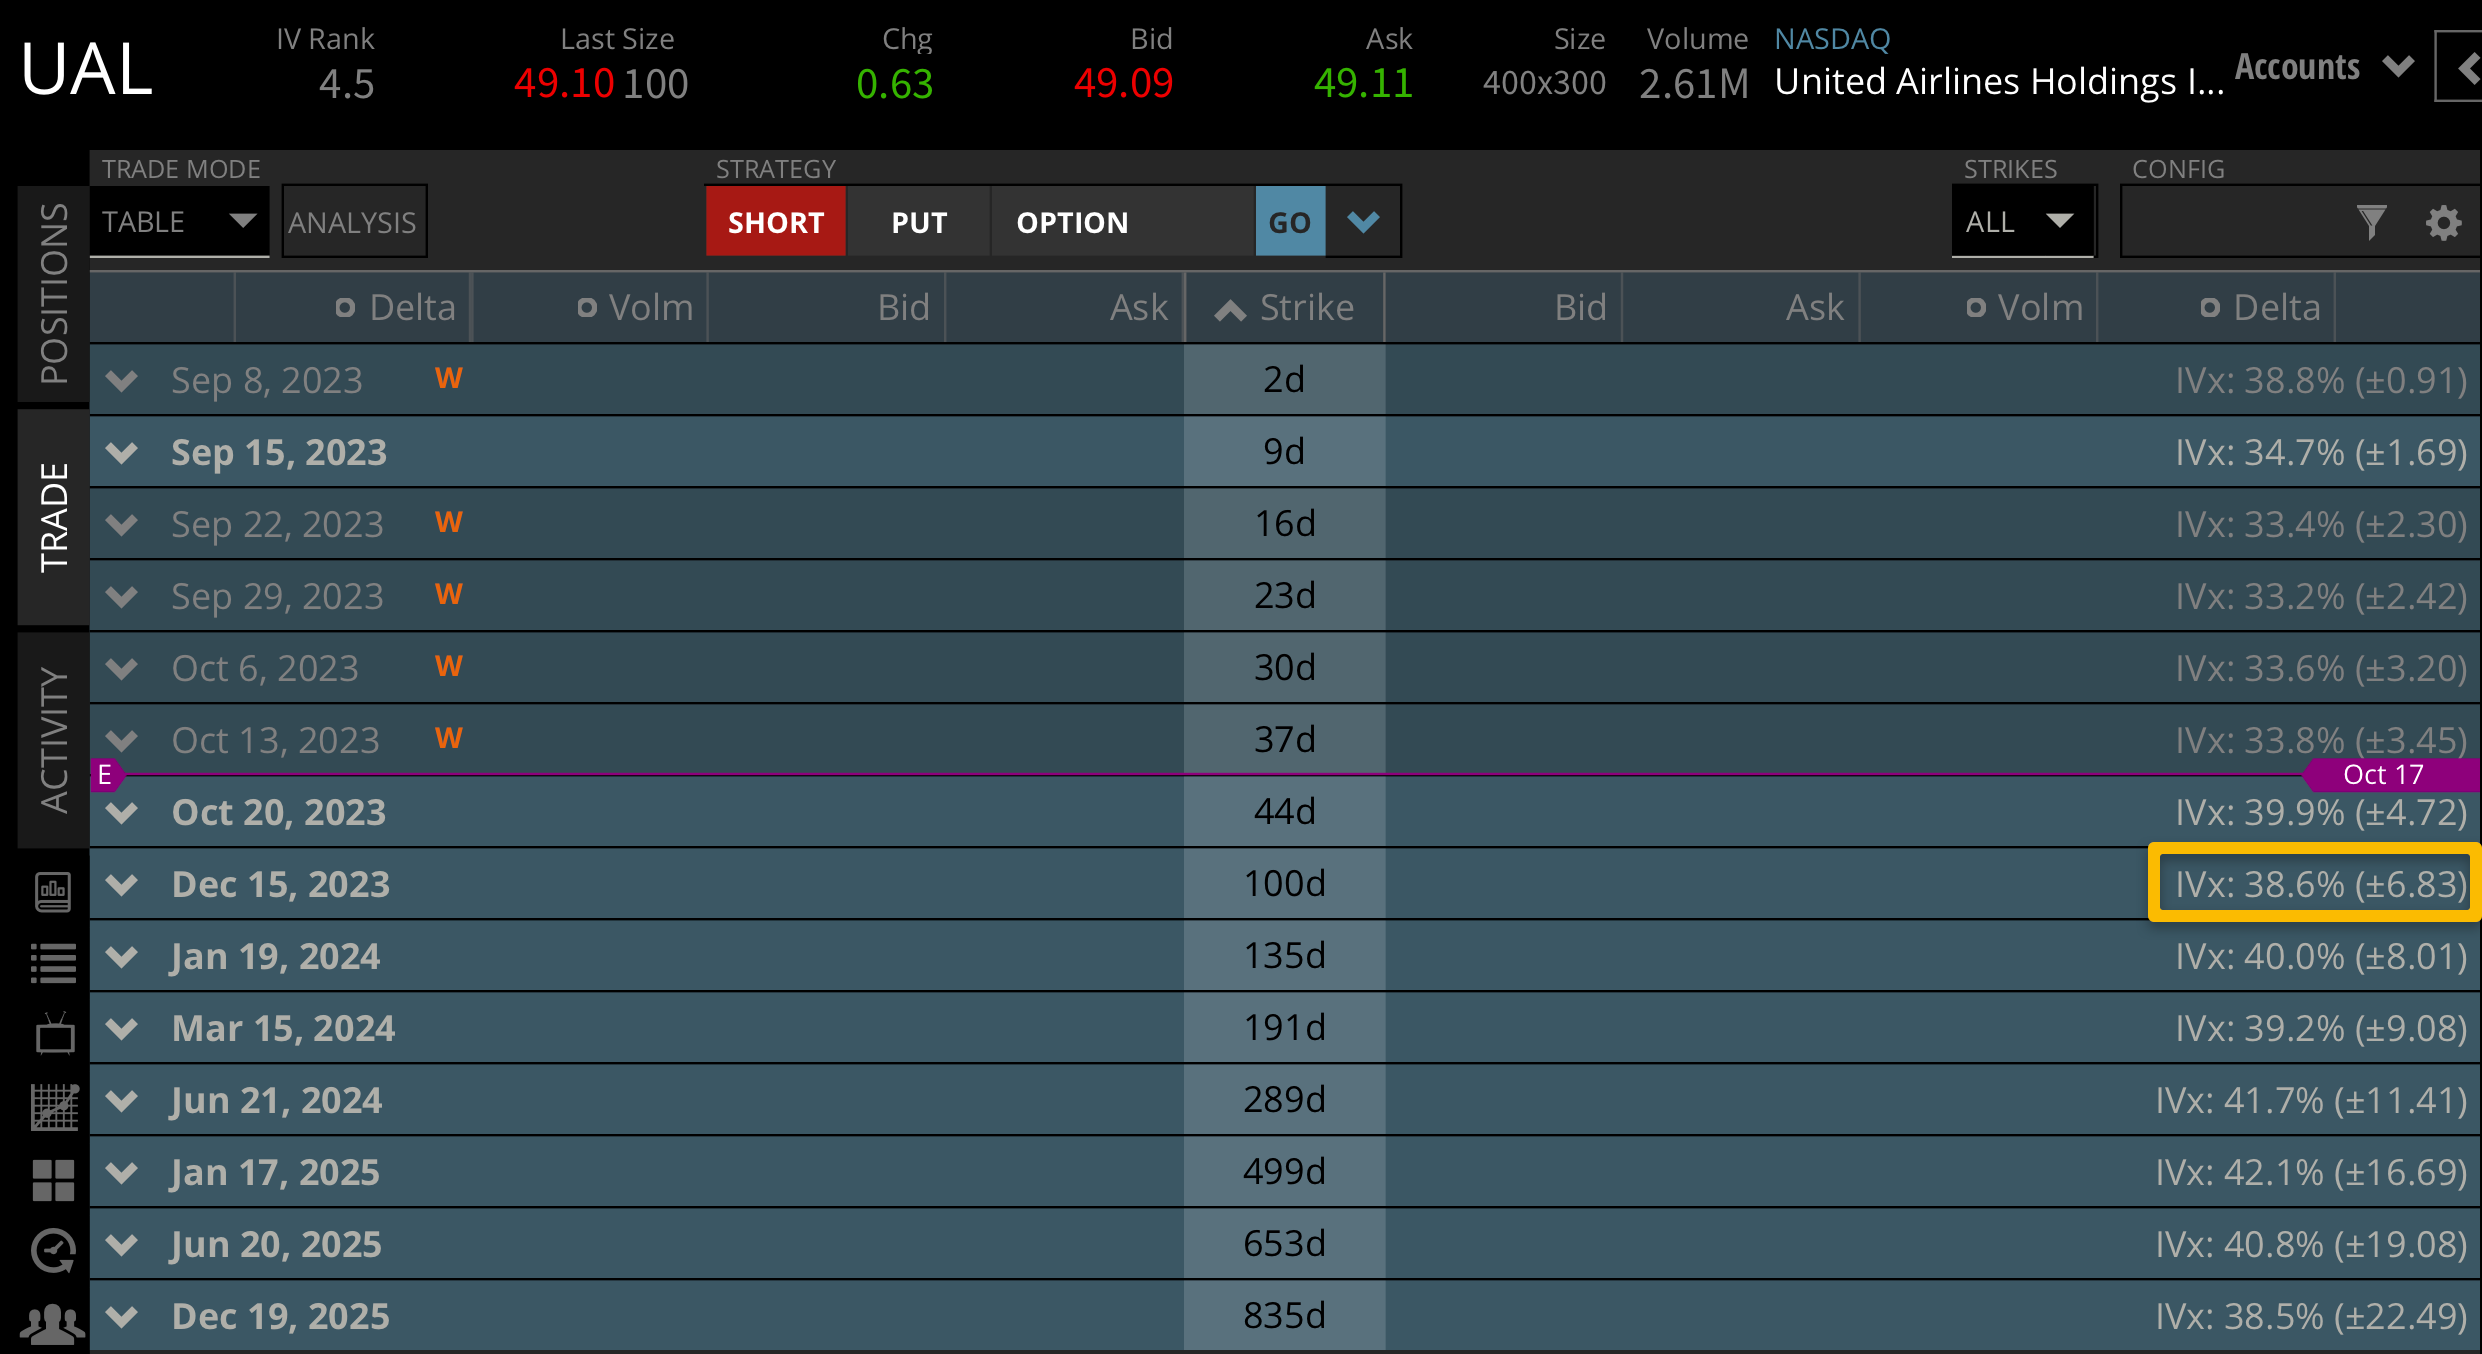Click the ANALYSIS button
The height and width of the screenshot is (1354, 2482).
353,222
